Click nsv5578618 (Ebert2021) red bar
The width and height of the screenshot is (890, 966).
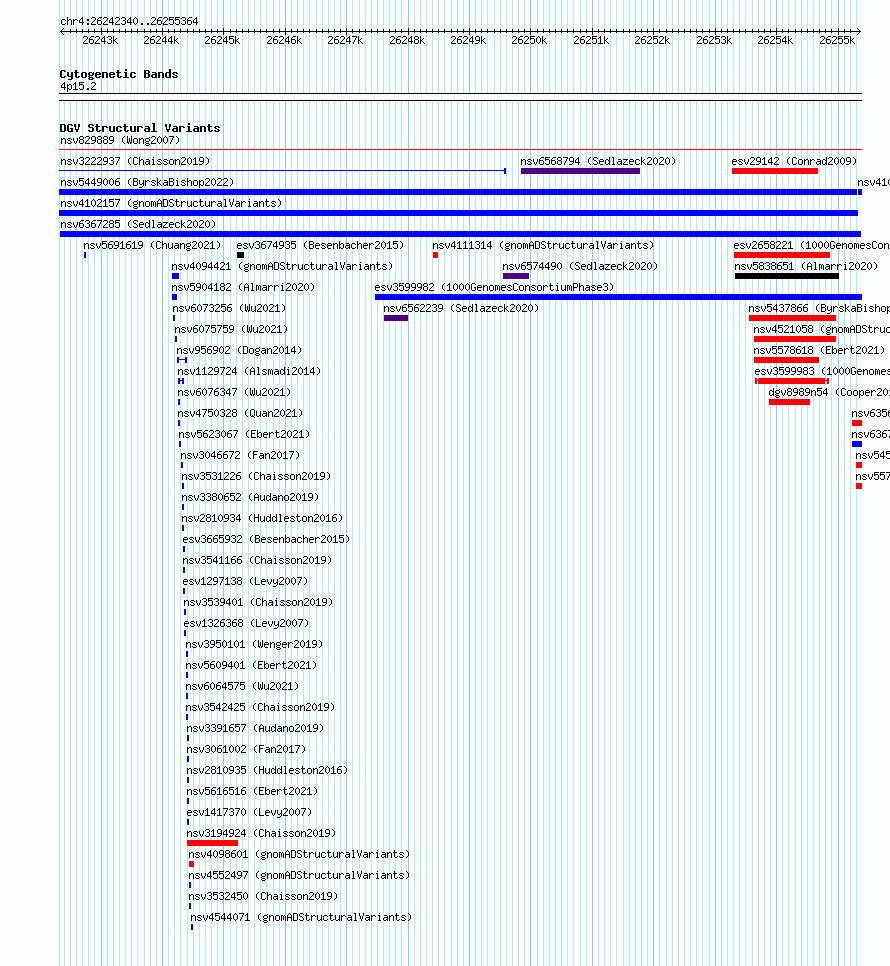787,360
